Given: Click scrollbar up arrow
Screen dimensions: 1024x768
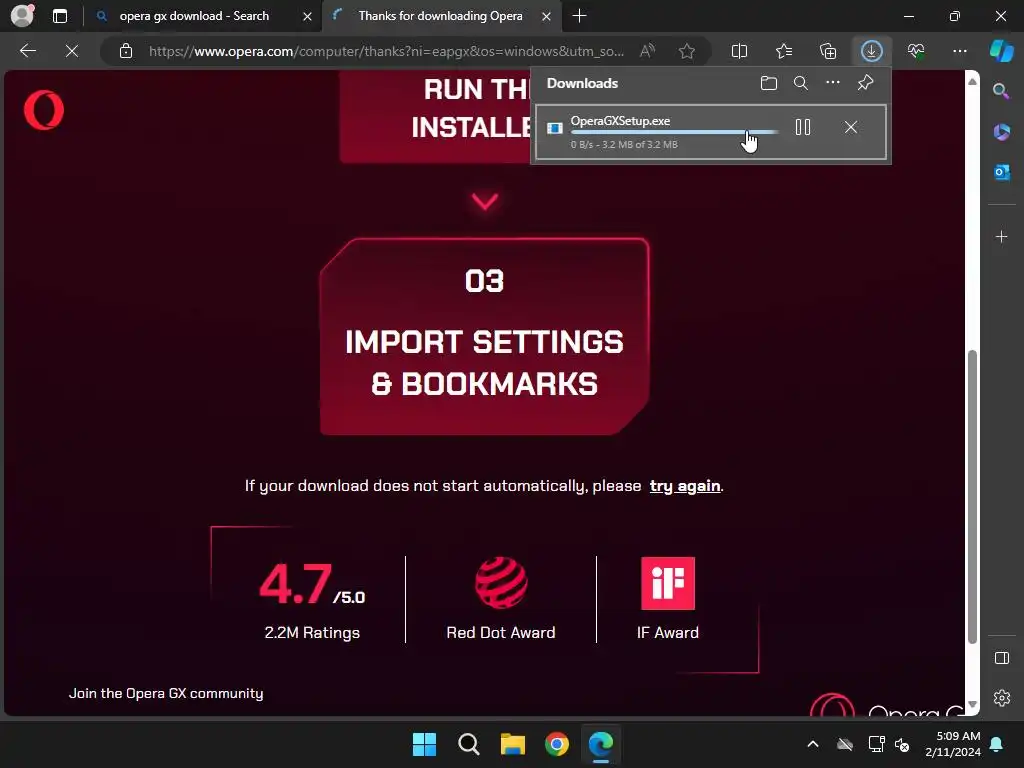Looking at the screenshot, I should [x=972, y=81].
